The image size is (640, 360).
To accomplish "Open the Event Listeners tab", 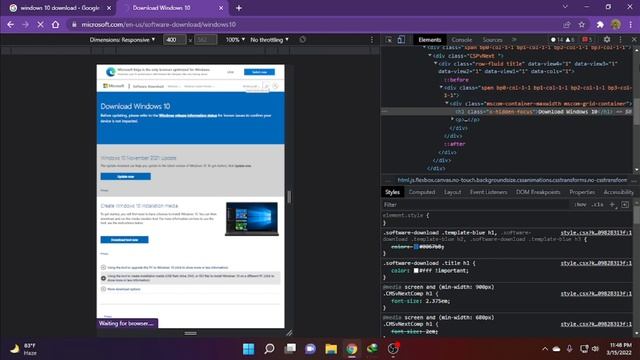I will pos(488,192).
